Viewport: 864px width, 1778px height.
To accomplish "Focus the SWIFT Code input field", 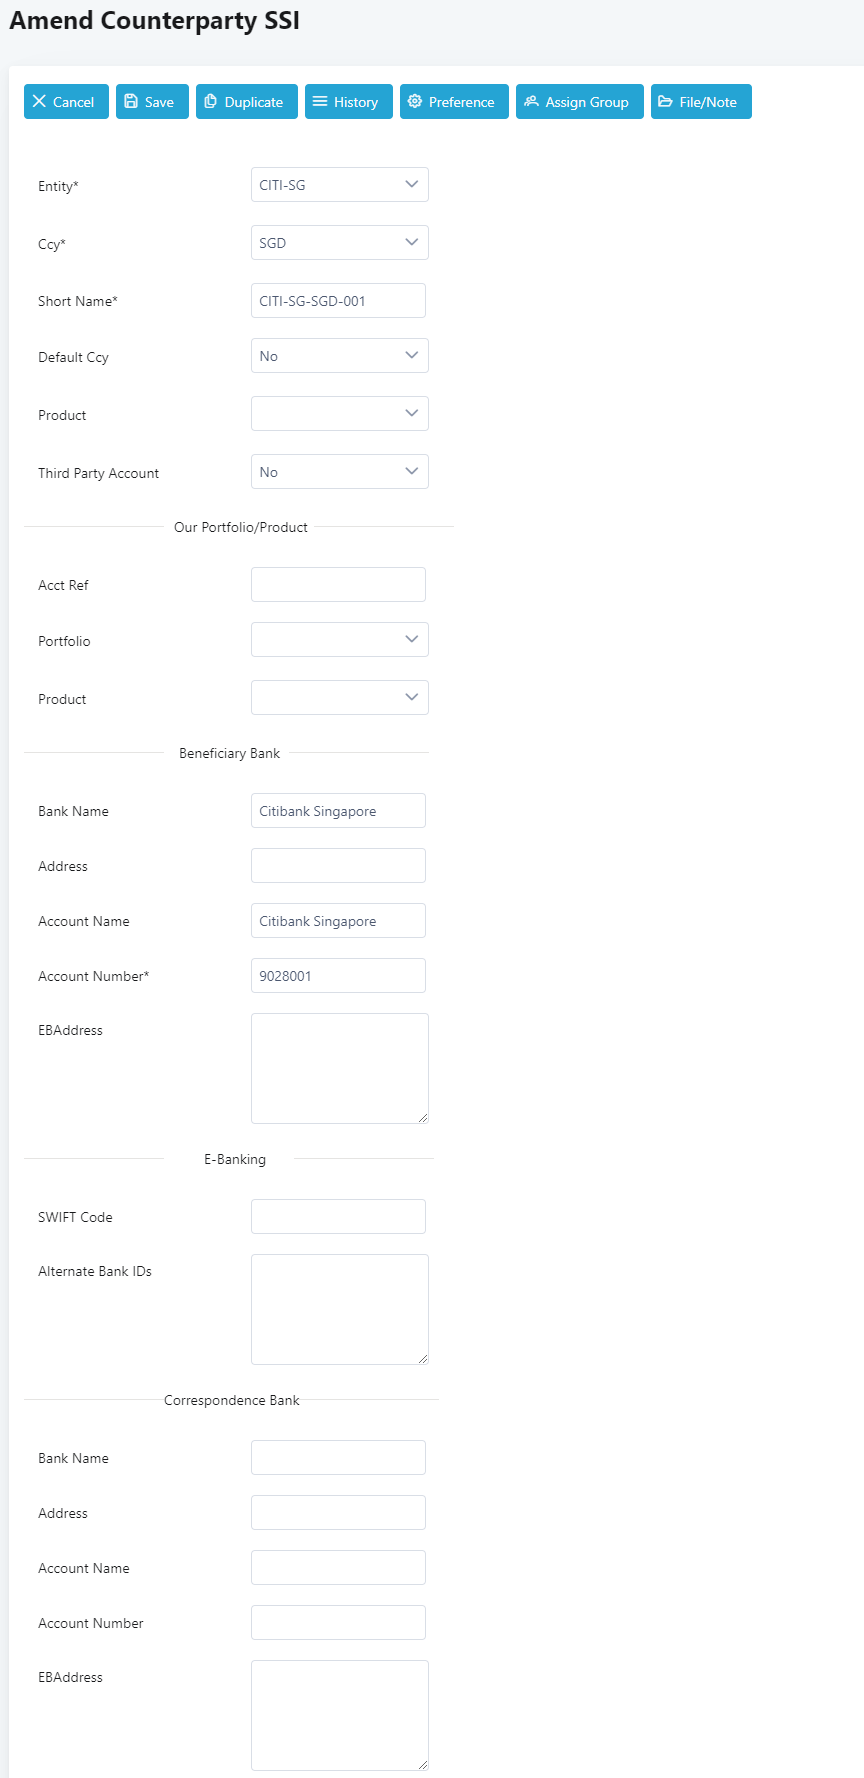I will [338, 1217].
